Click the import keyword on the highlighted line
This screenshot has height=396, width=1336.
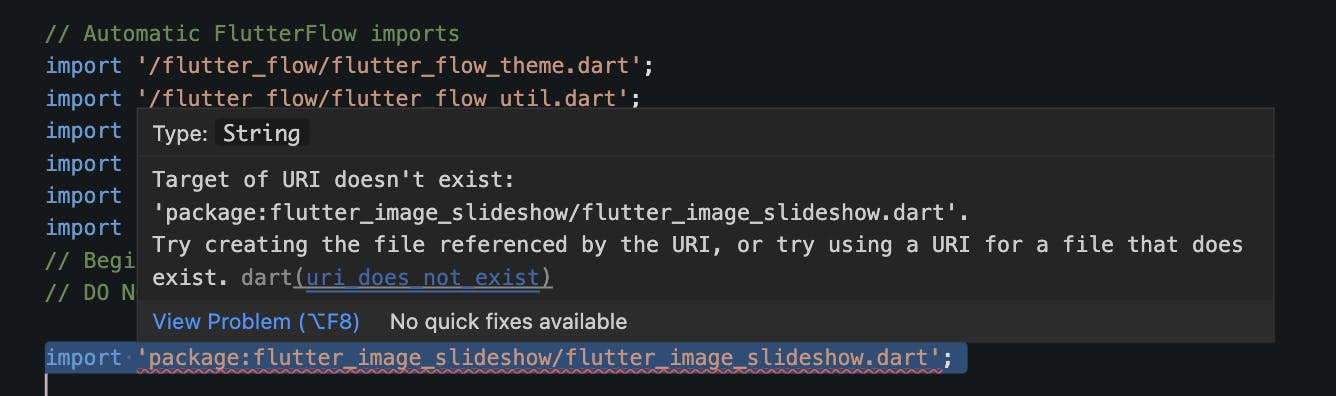point(83,357)
